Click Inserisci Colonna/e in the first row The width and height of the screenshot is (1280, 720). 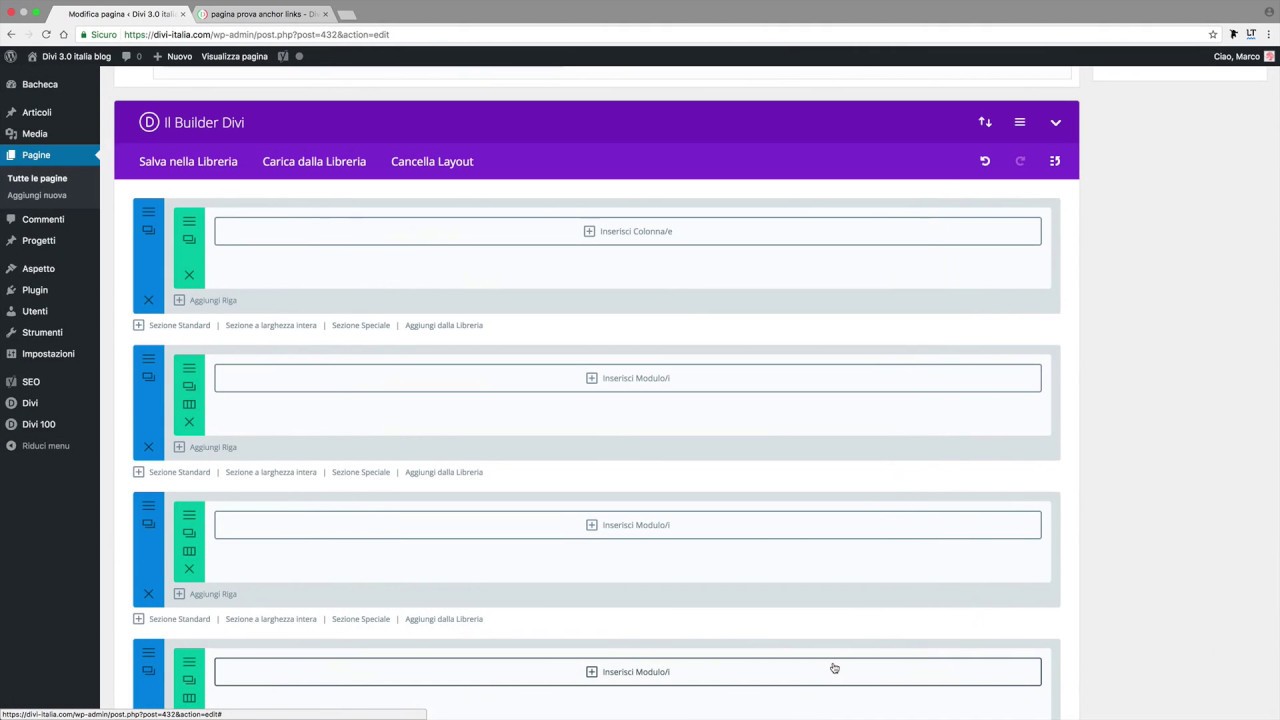coord(628,231)
